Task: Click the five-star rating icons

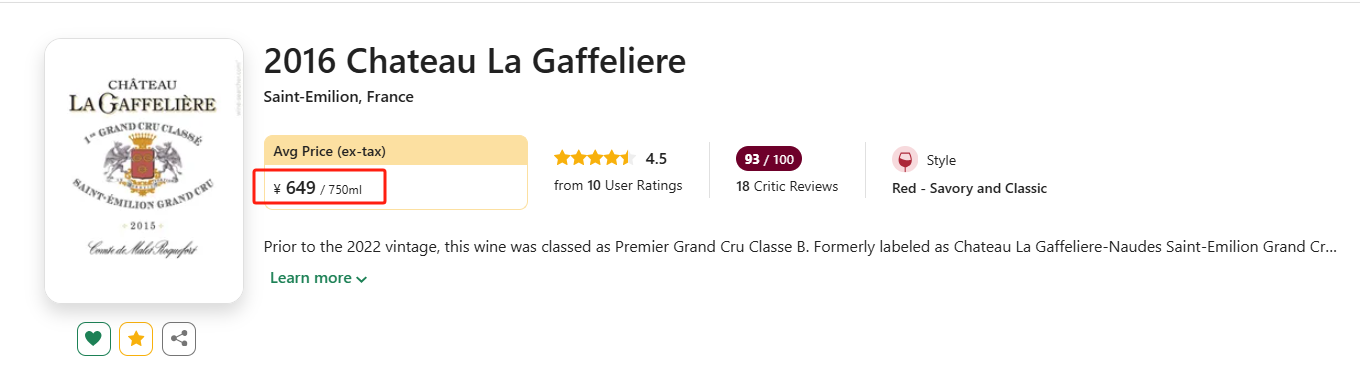Action: click(x=594, y=158)
